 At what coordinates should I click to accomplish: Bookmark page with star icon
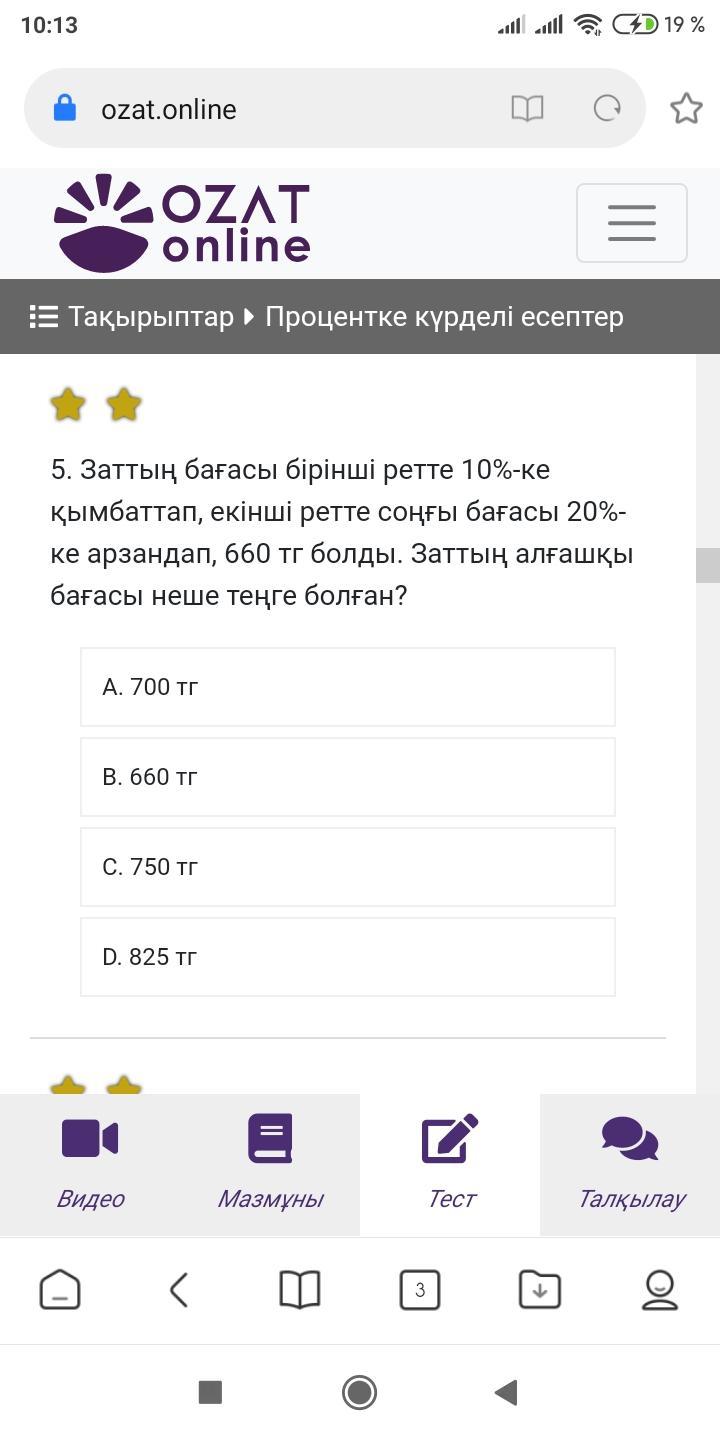(686, 108)
